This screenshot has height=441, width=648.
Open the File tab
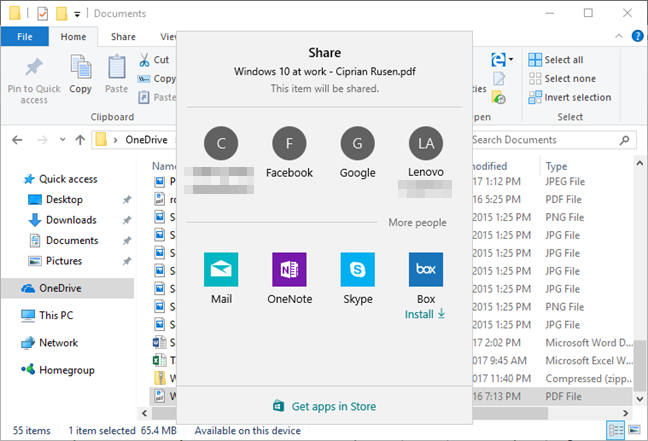coord(25,37)
